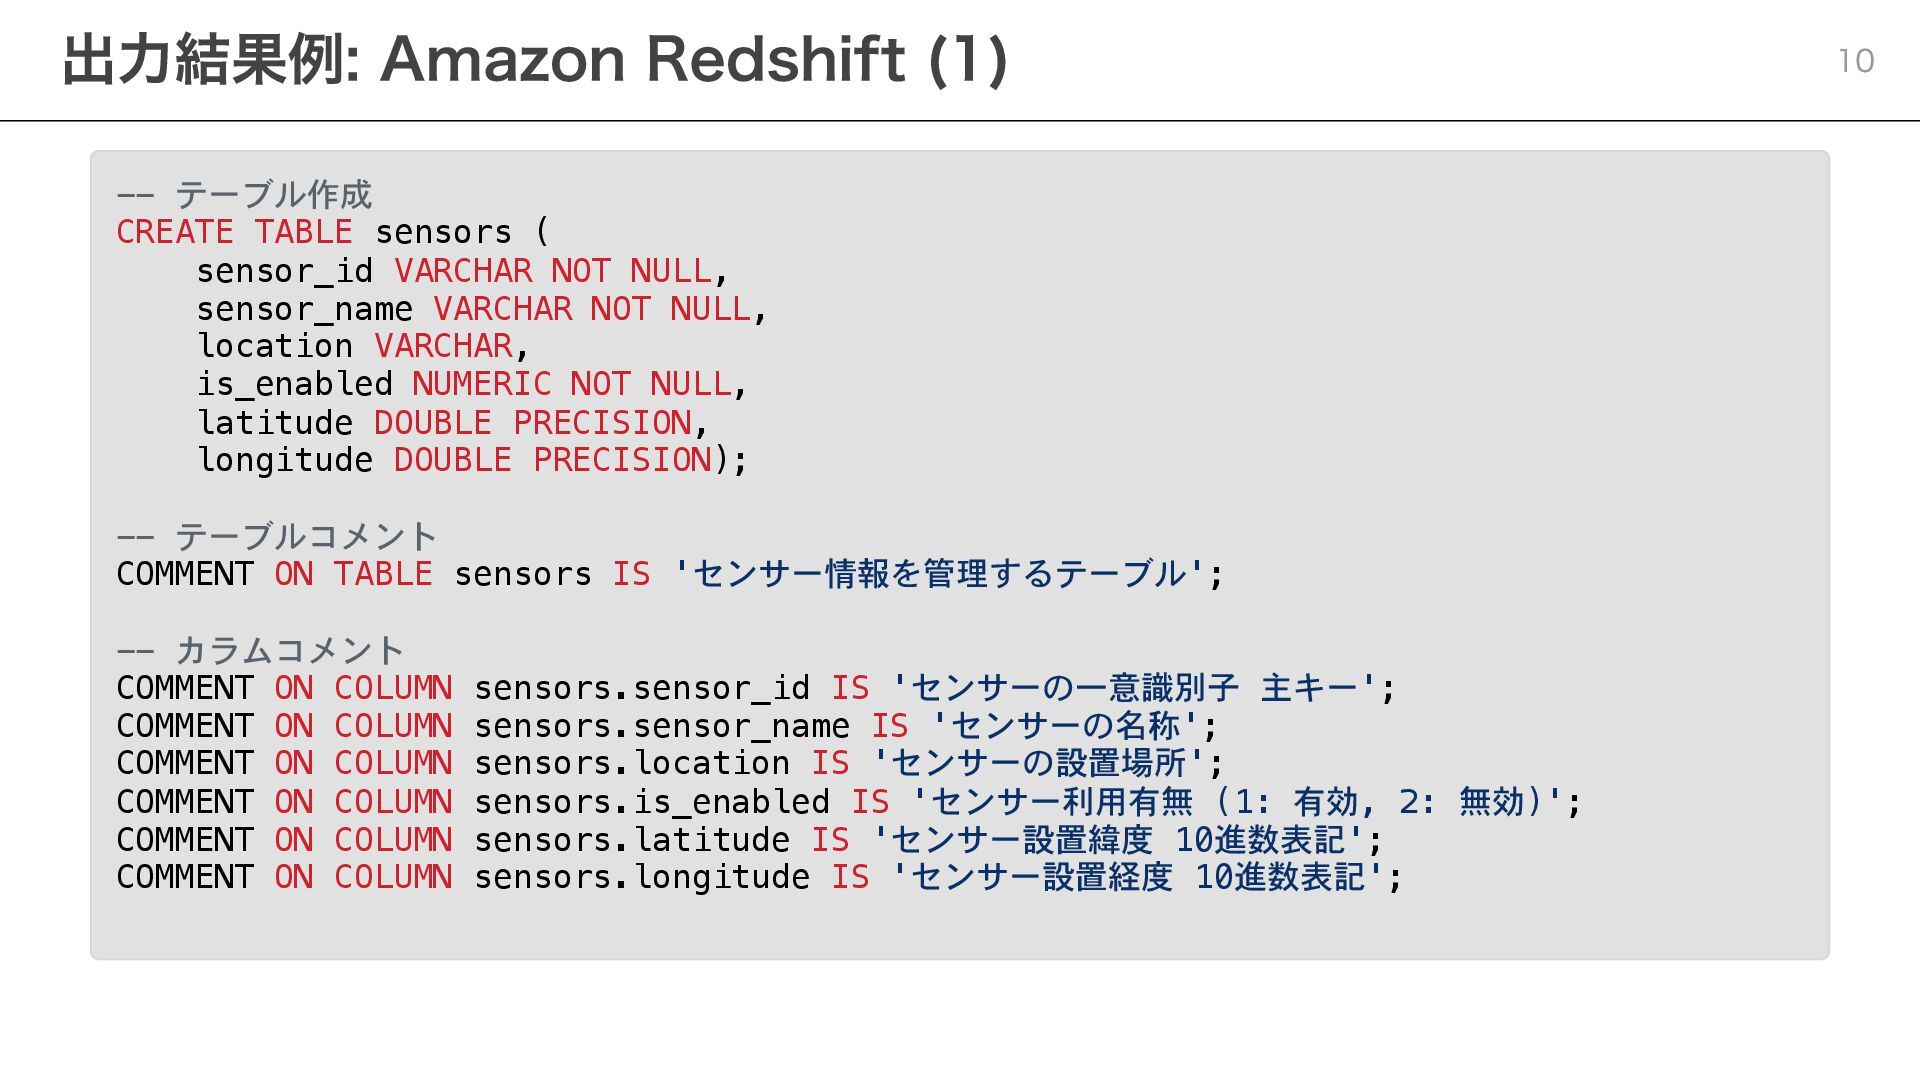Click the 'センサー情報を管理するテーブル' string
Viewport: 1920px width, 1080px height.
click(x=939, y=574)
